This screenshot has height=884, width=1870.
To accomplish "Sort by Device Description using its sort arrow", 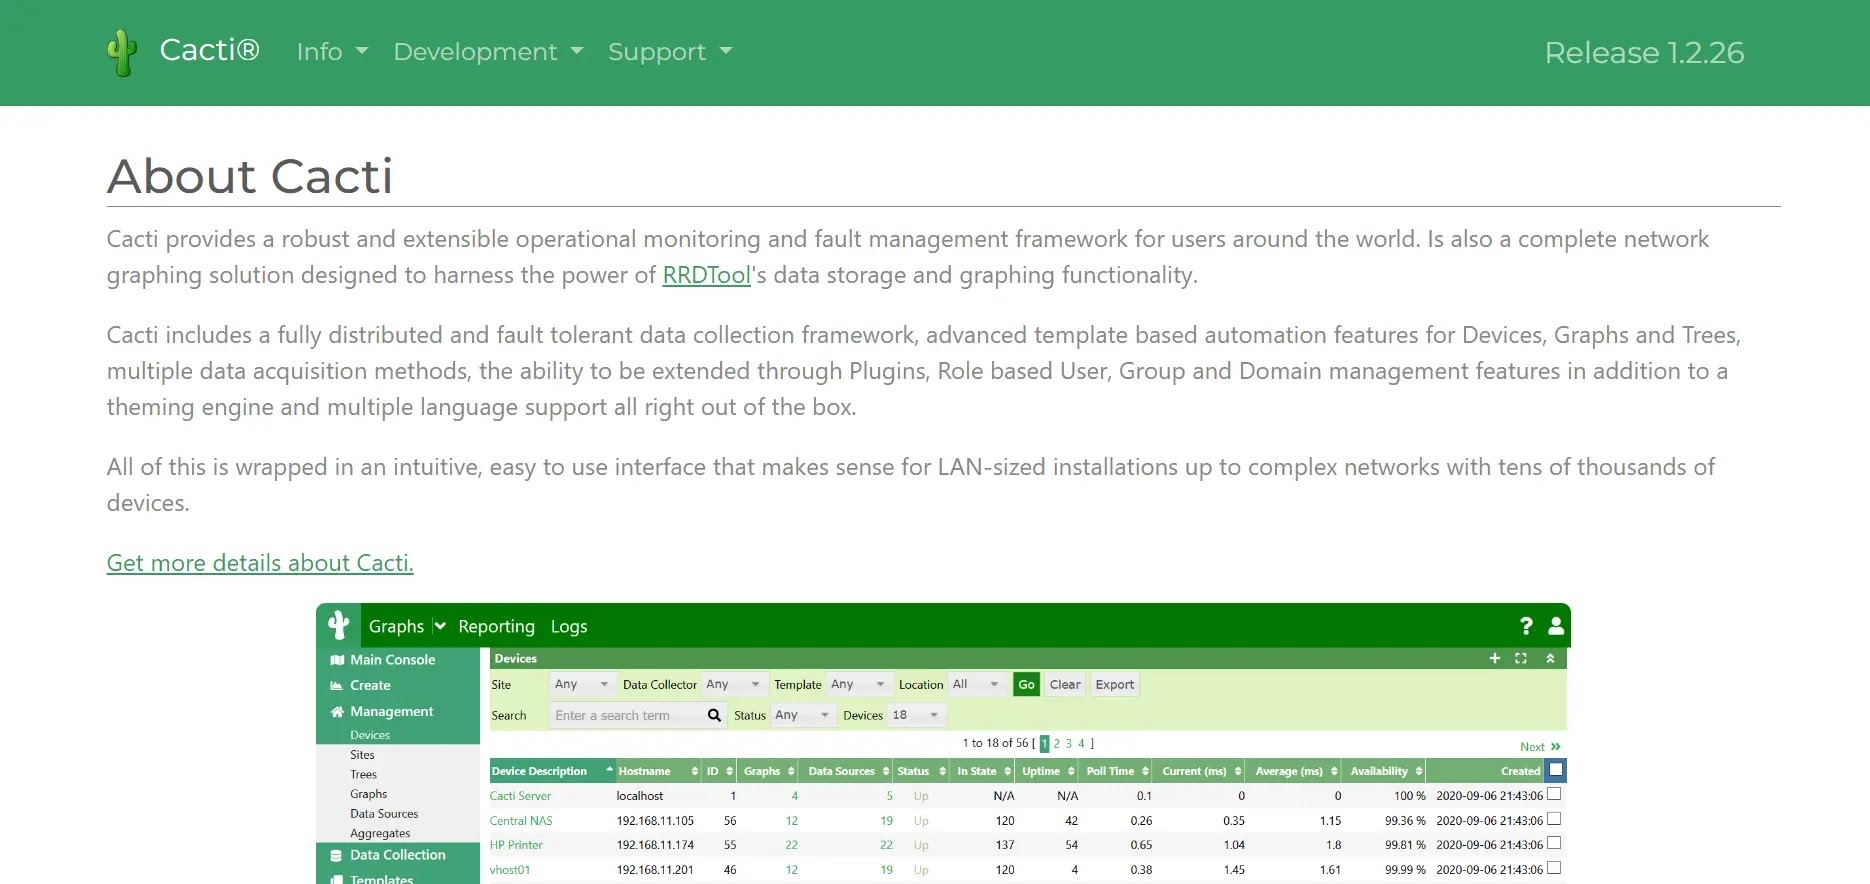I will pos(609,770).
